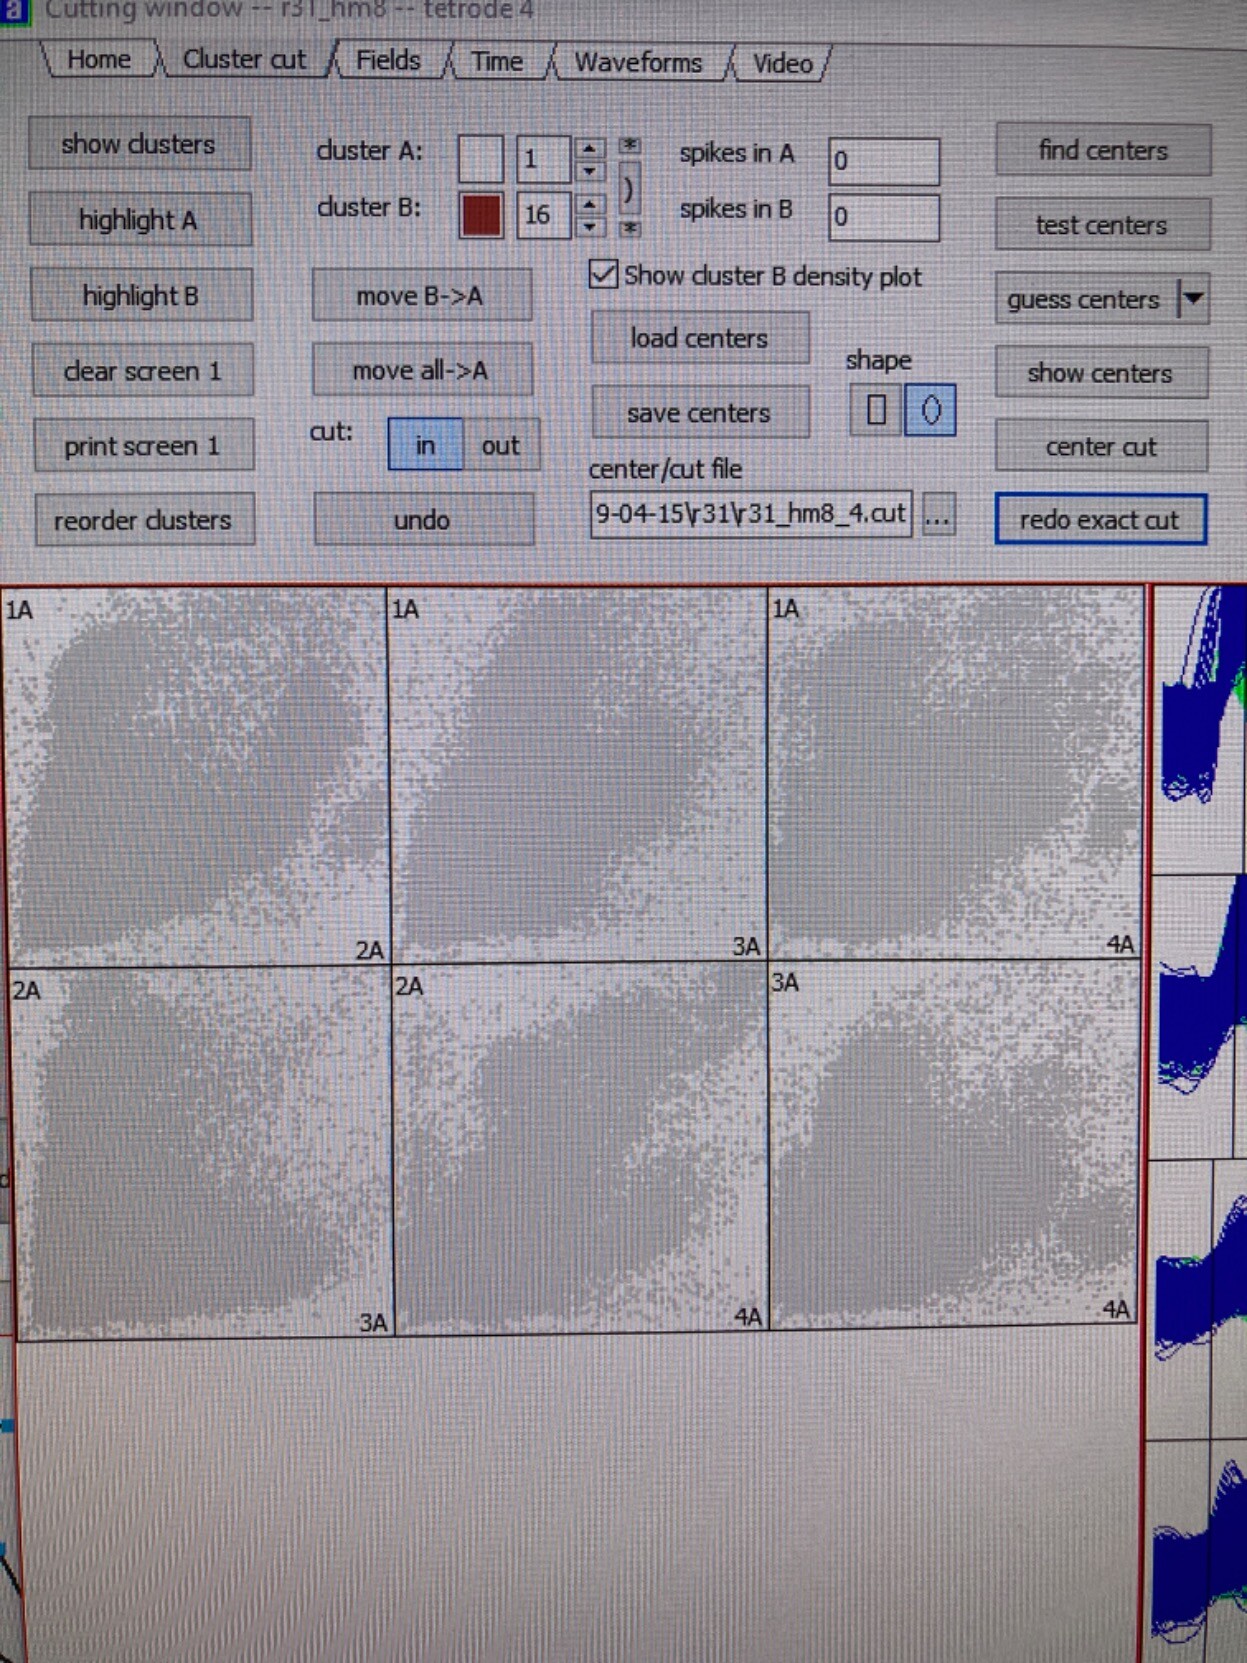This screenshot has width=1247, height=1663.
Task: Undo the last cut
Action: tap(423, 520)
